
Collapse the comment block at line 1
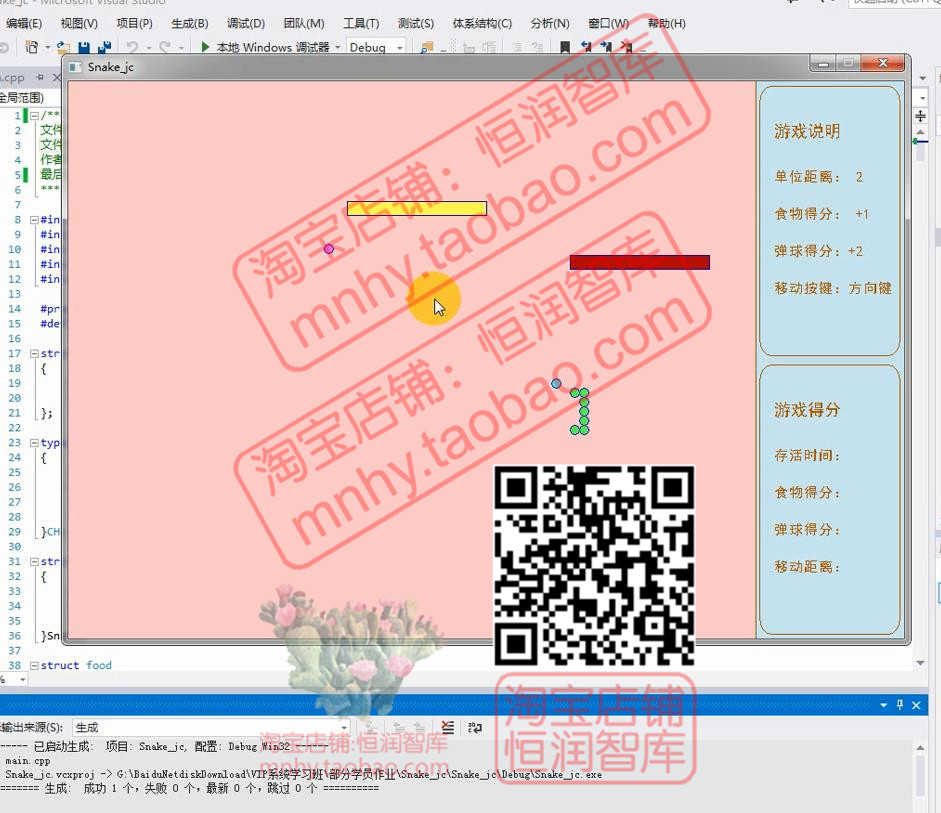pos(35,115)
